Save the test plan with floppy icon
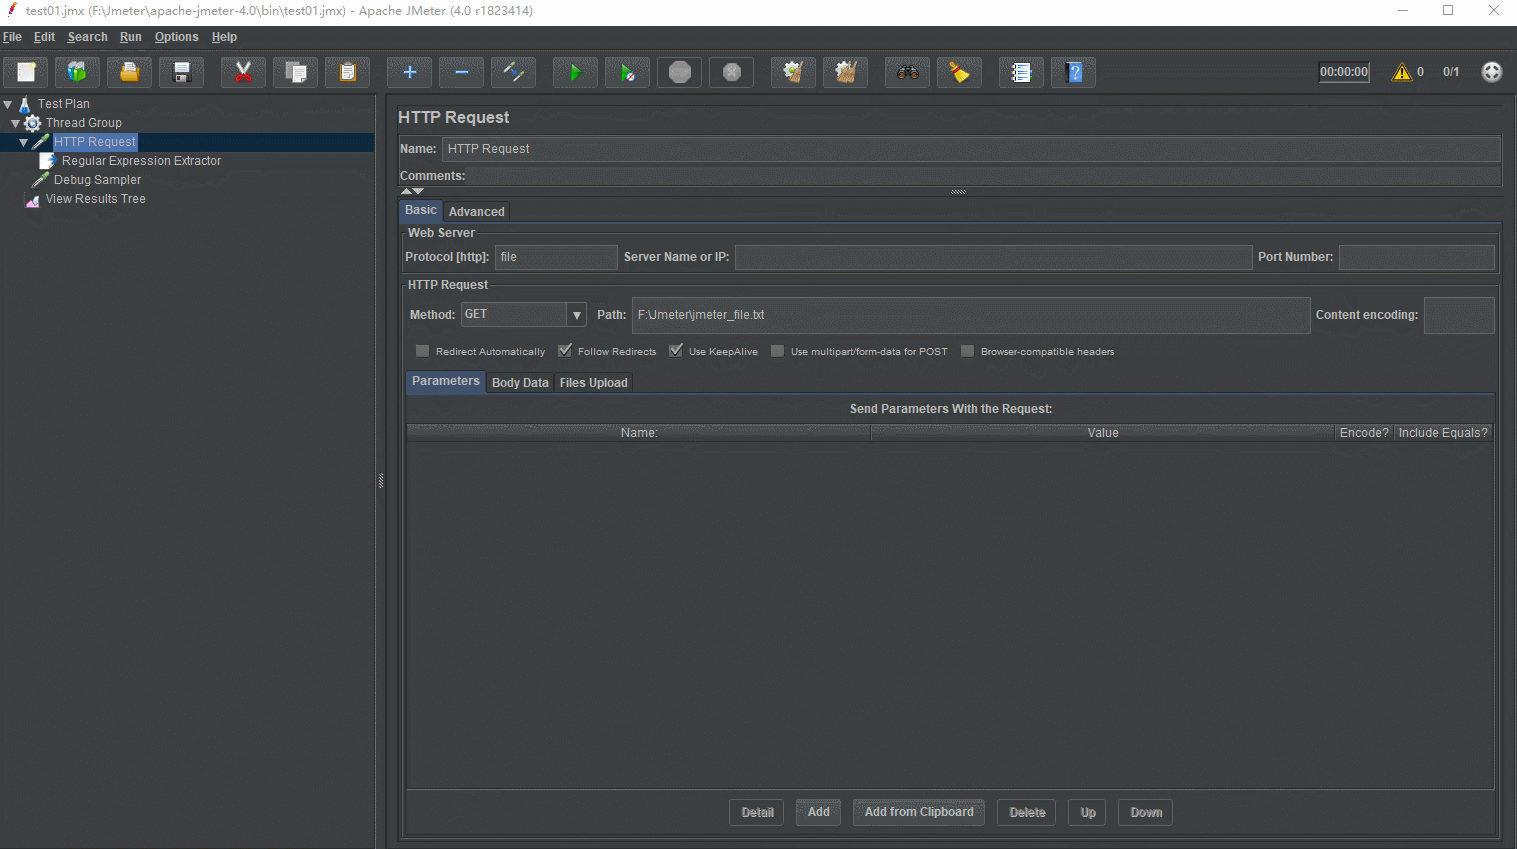Image resolution: width=1517 pixels, height=849 pixels. [181, 72]
